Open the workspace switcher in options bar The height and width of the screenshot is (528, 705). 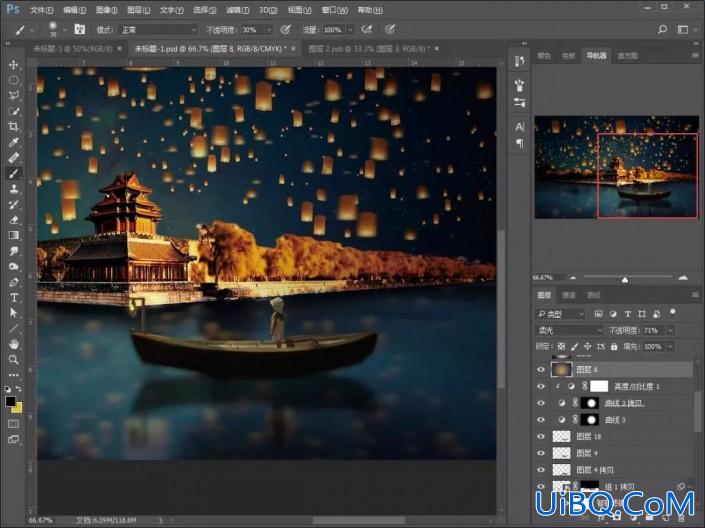(x=683, y=30)
